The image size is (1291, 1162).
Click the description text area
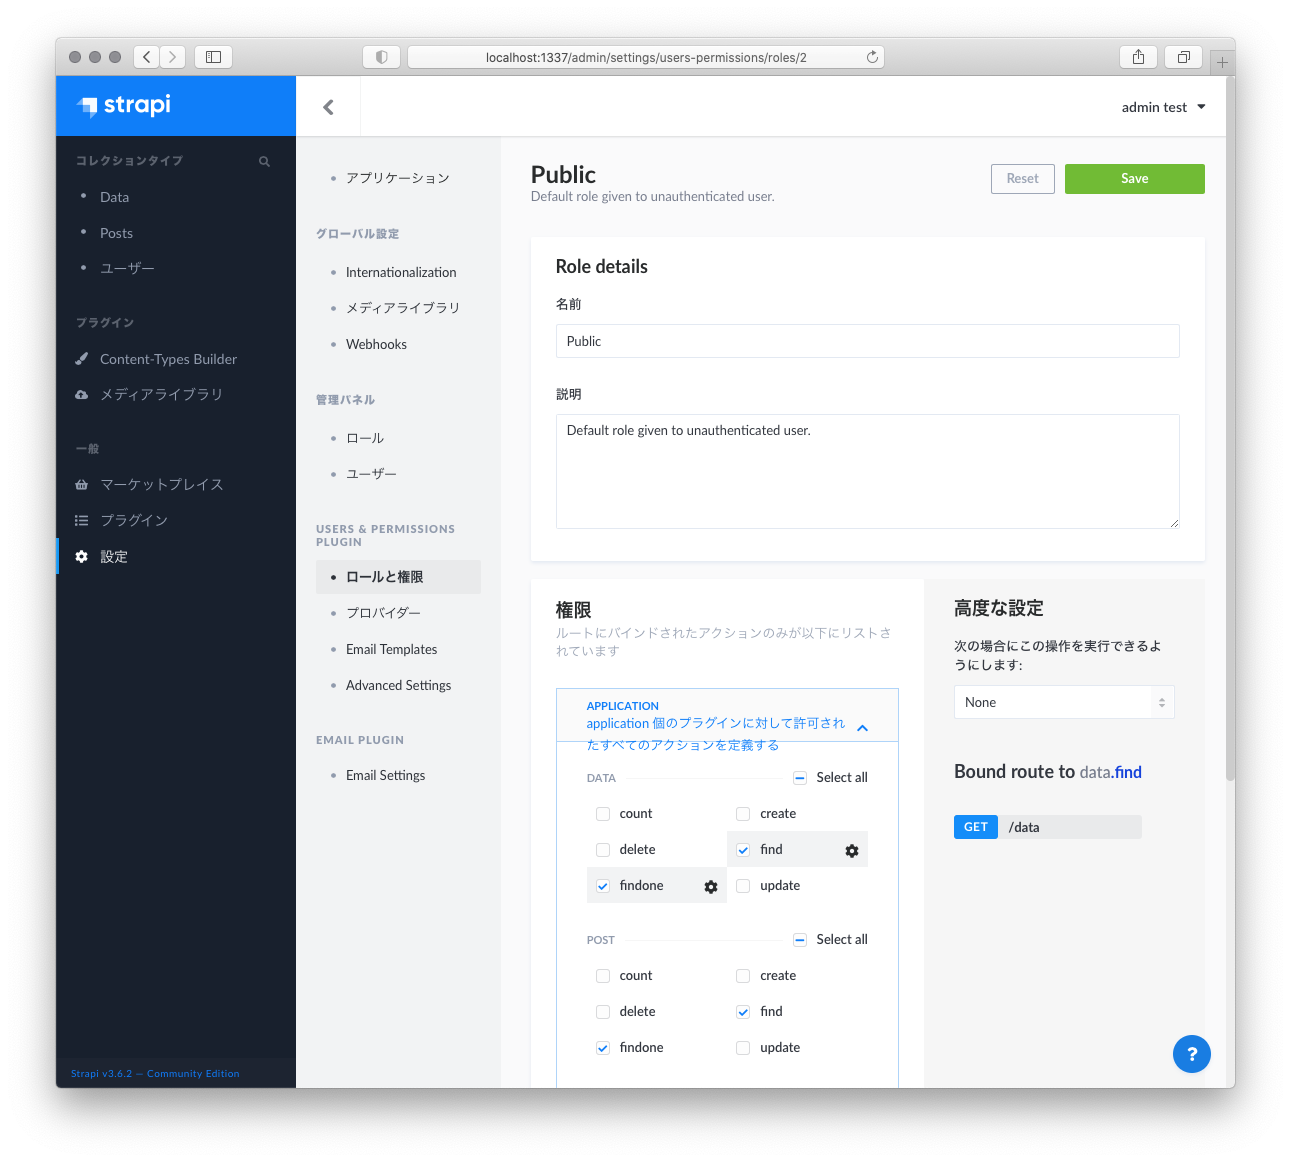click(867, 471)
